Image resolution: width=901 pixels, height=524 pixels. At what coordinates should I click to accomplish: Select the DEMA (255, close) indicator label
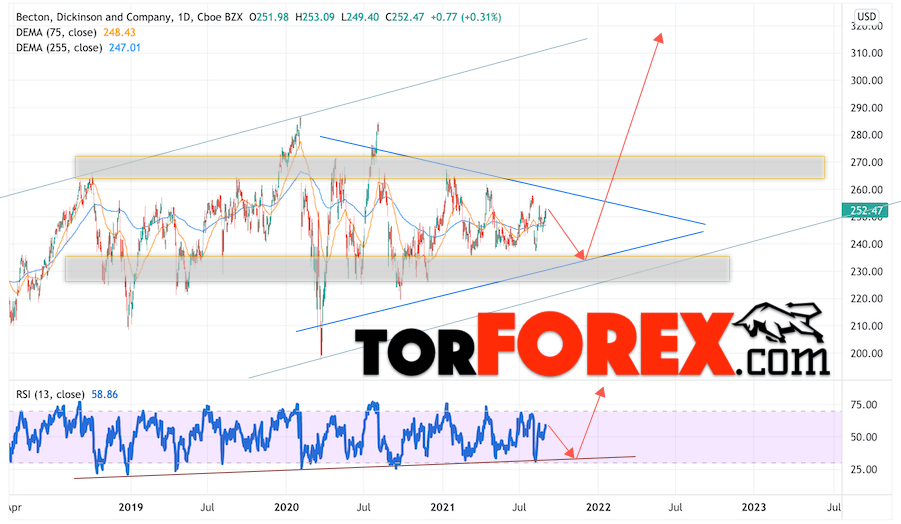pyautogui.click(x=59, y=48)
